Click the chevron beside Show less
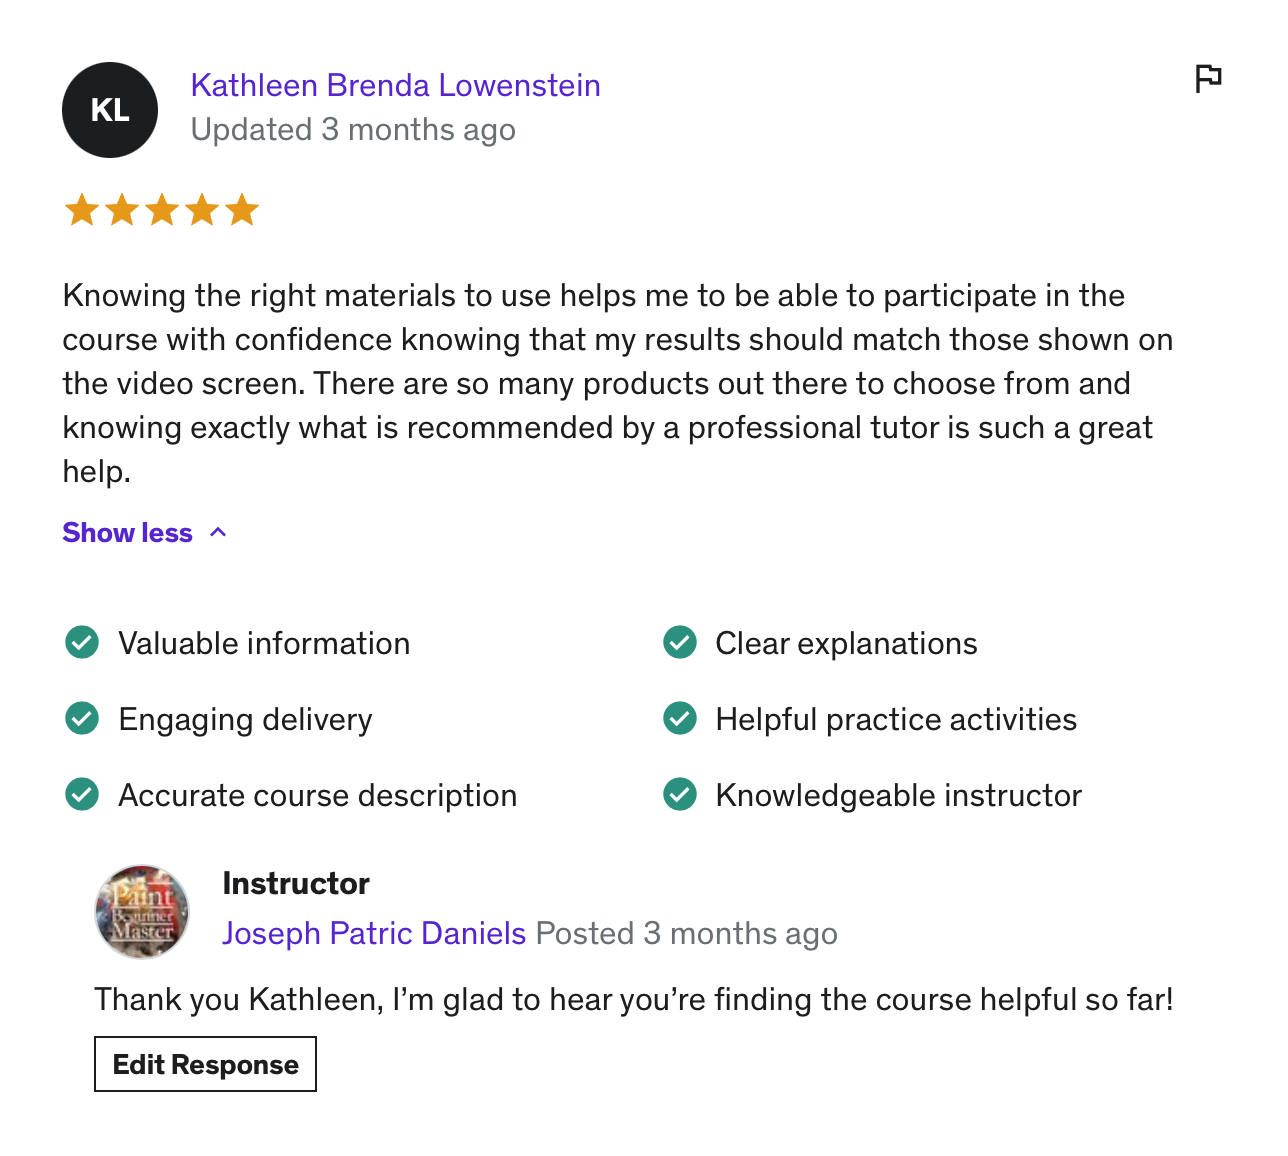This screenshot has height=1156, width=1288. pos(218,532)
